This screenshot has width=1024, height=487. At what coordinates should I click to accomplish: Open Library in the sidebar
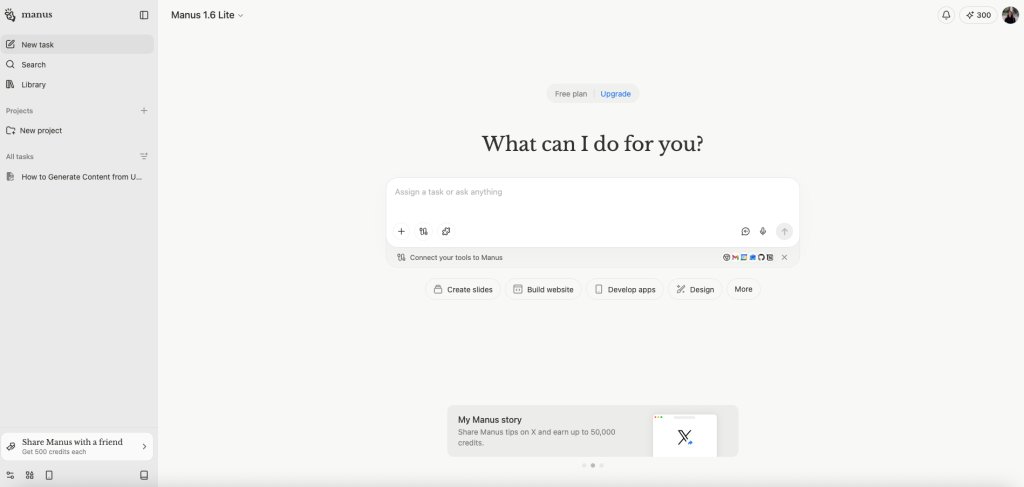(x=33, y=85)
